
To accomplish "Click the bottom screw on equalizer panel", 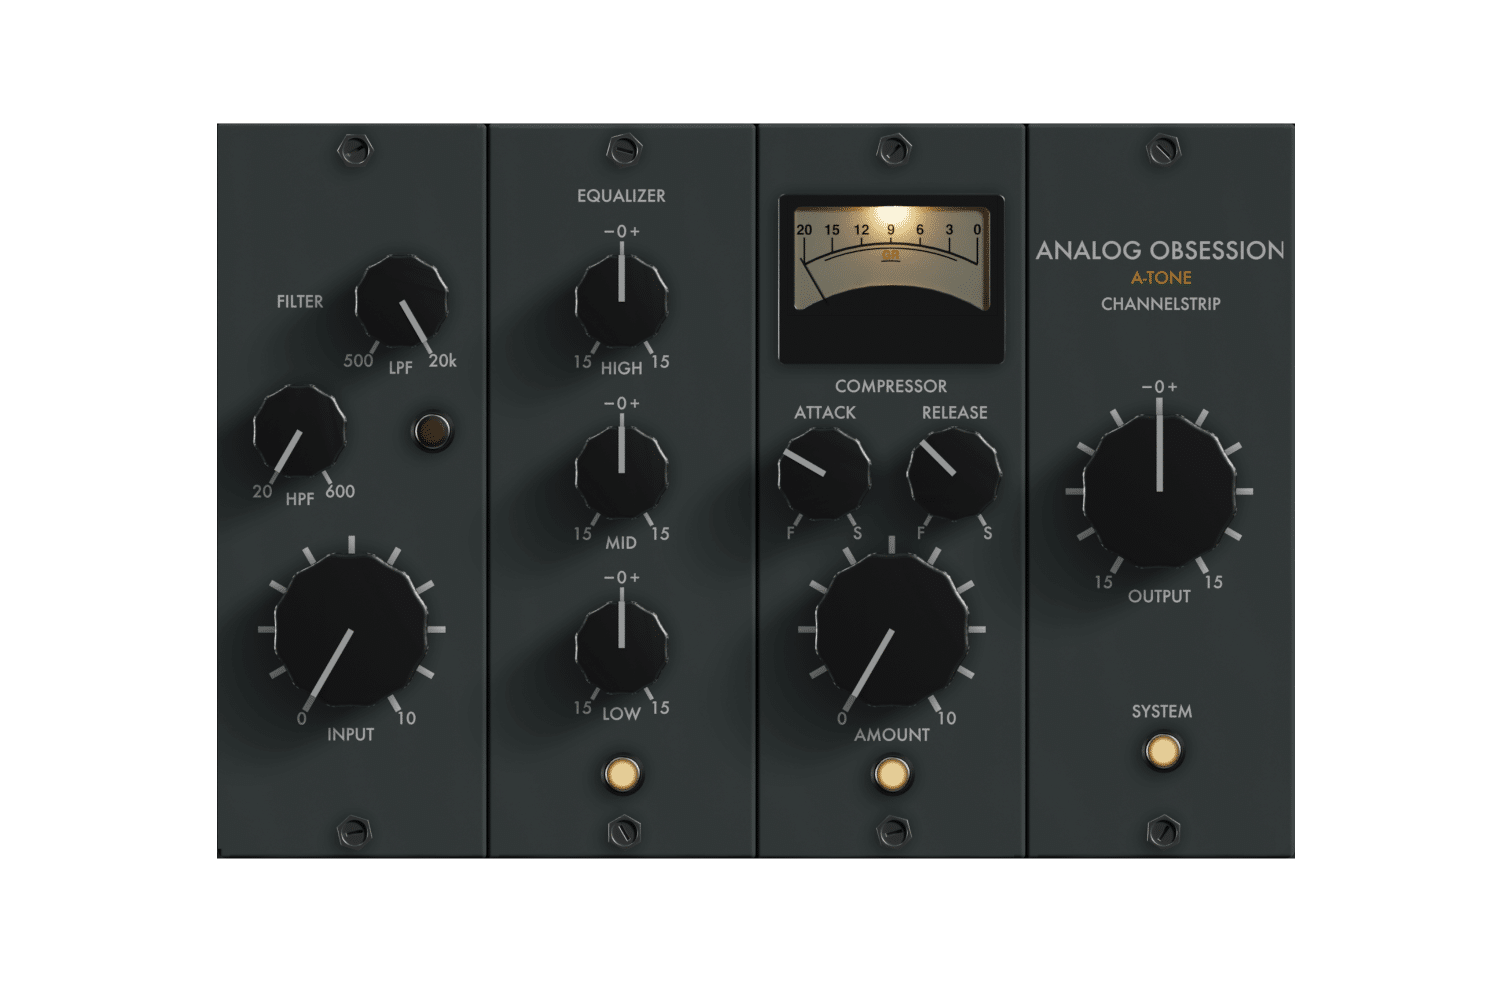I will pyautogui.click(x=624, y=831).
